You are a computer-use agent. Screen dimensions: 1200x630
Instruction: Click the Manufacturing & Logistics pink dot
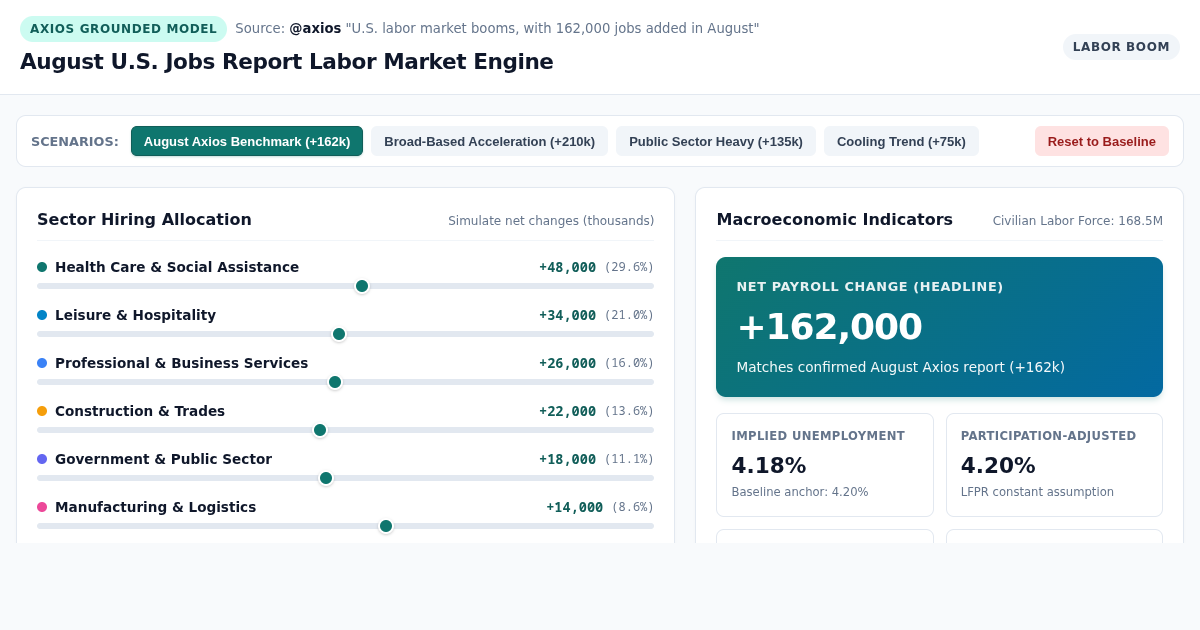pyautogui.click(x=42, y=507)
